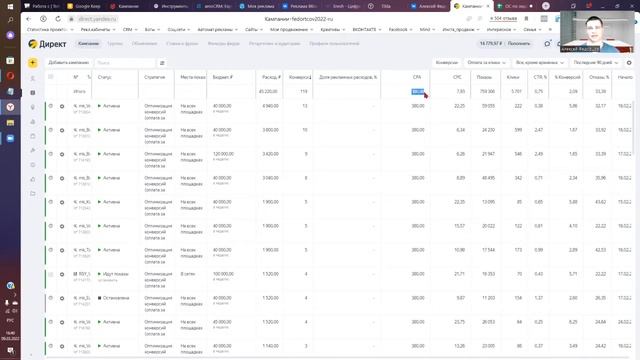Toggle the select-all checkbox in table header
The image size is (640, 360).
[51, 77]
